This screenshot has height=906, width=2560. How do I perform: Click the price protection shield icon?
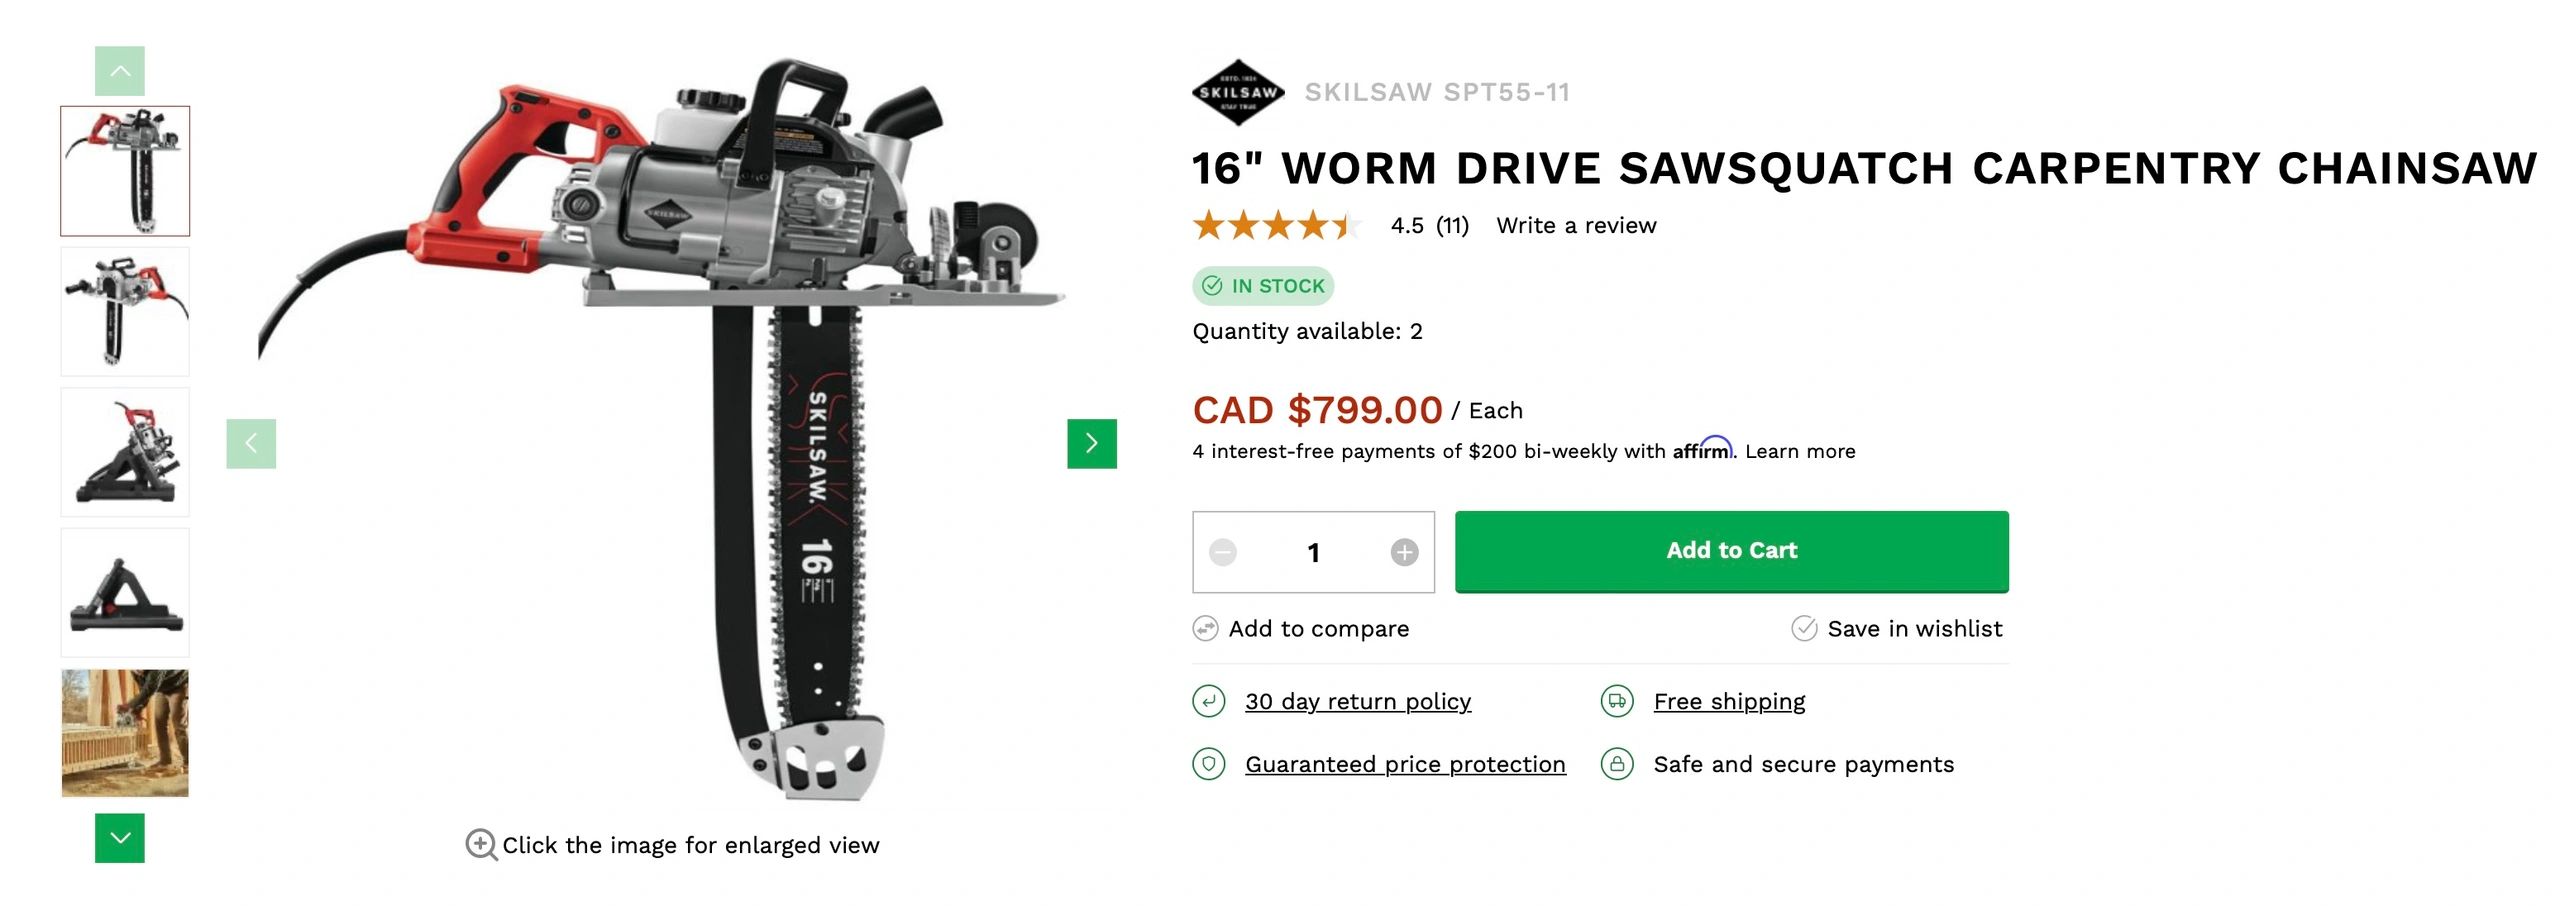[x=1209, y=764]
